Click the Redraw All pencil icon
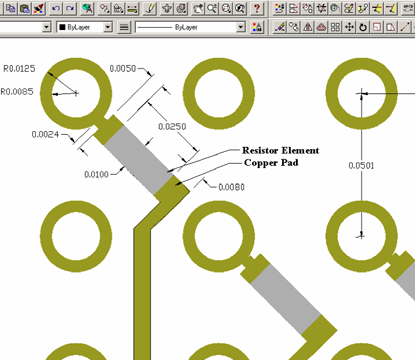This screenshot has height=360, width=415. pos(150,8)
